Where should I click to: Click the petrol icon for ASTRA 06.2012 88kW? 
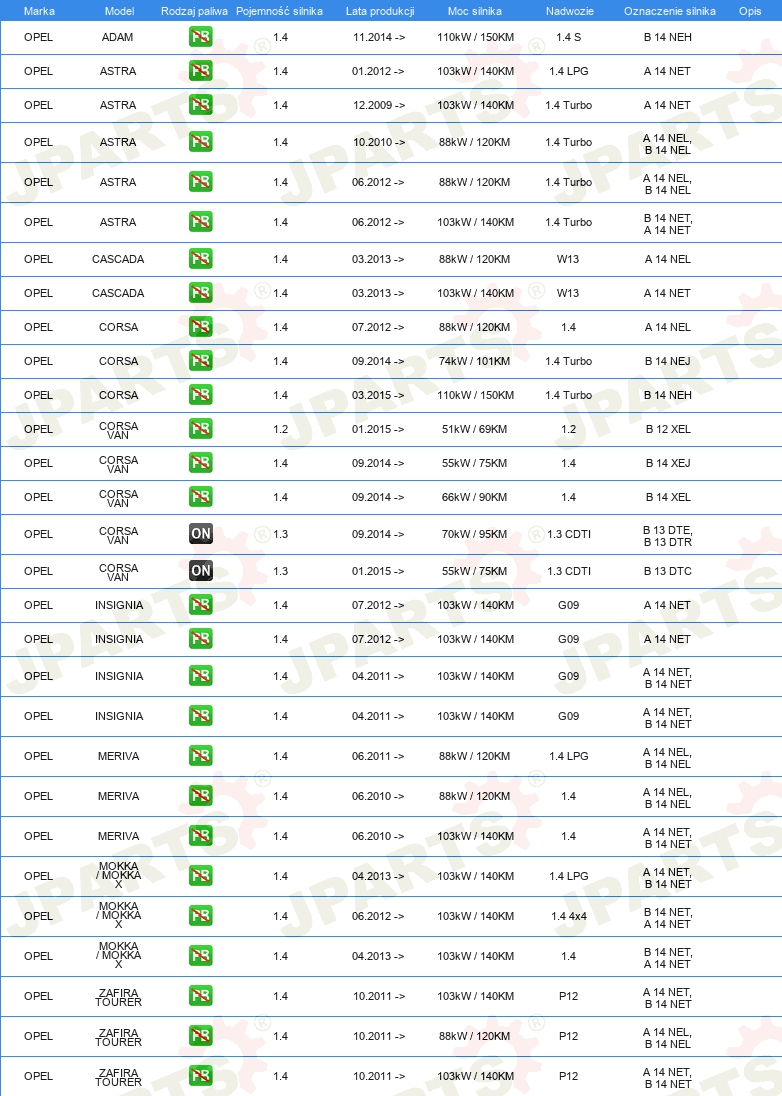[201, 182]
